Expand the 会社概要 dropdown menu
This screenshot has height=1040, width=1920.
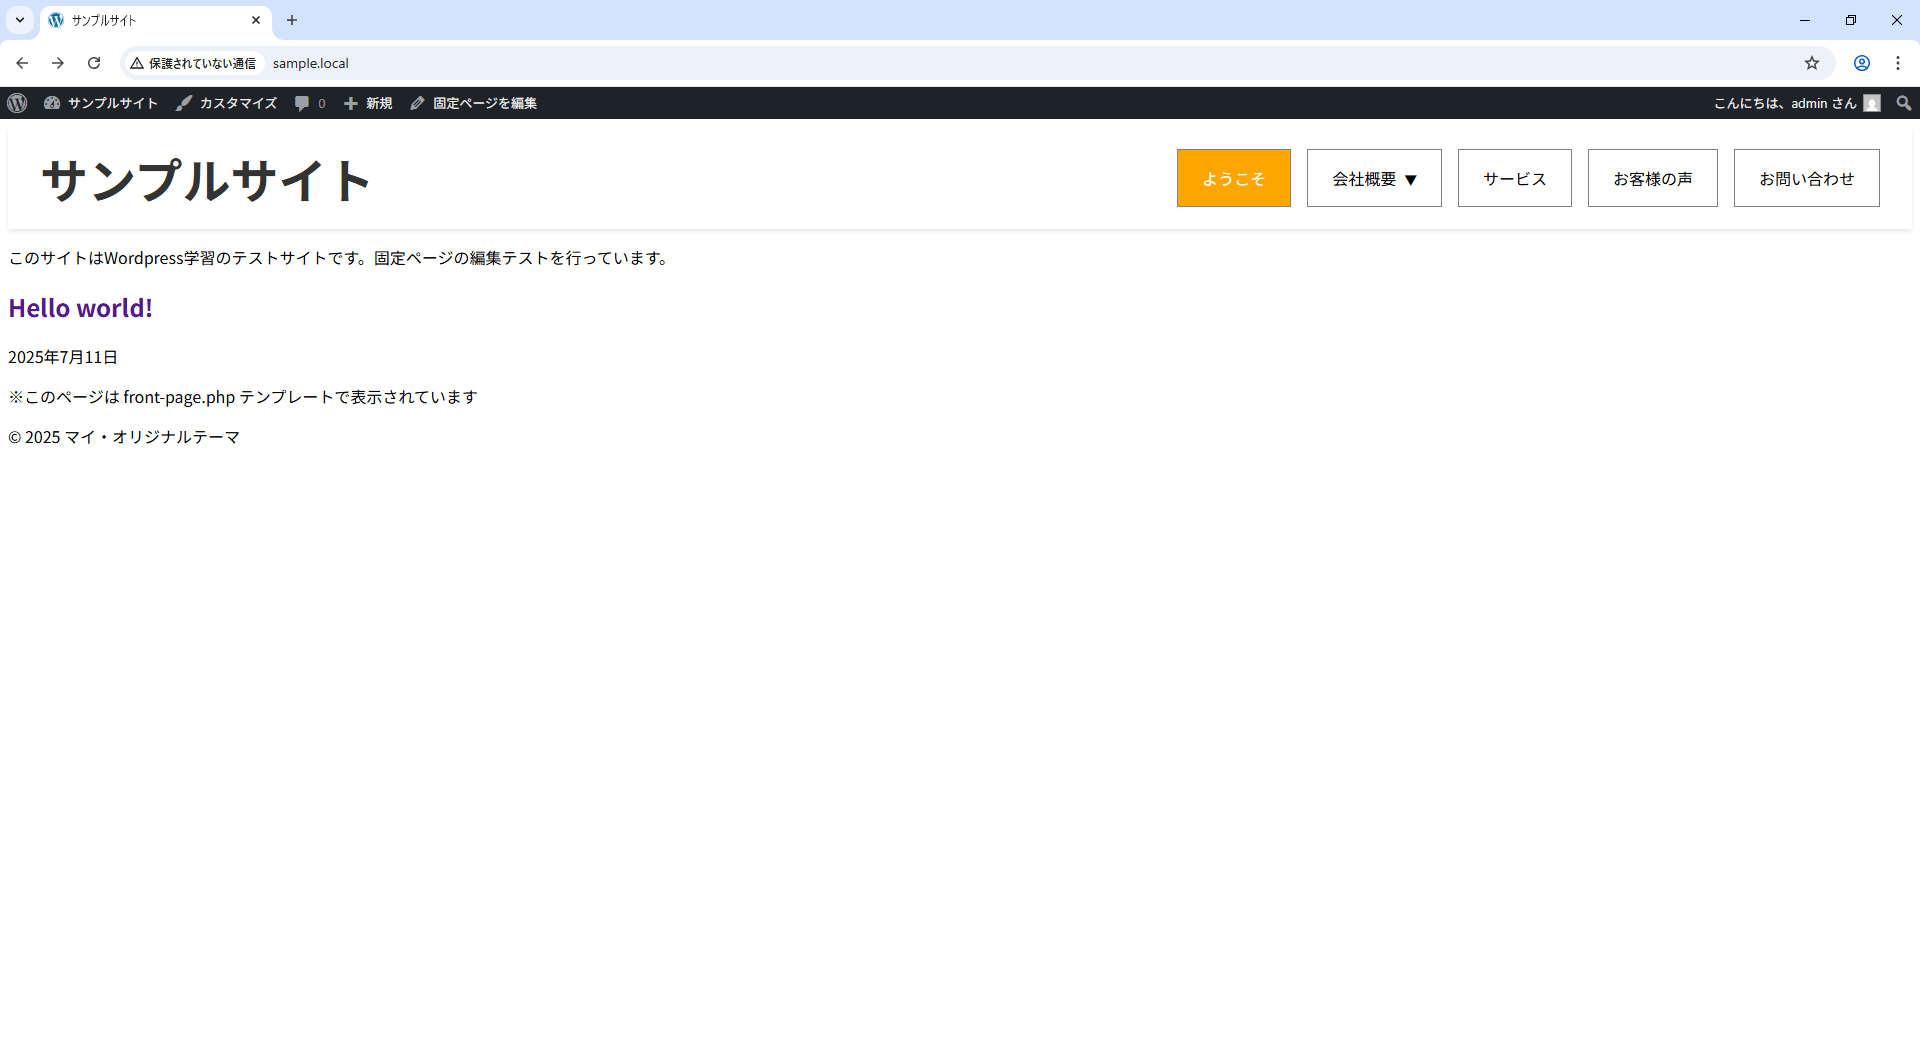[x=1374, y=178]
